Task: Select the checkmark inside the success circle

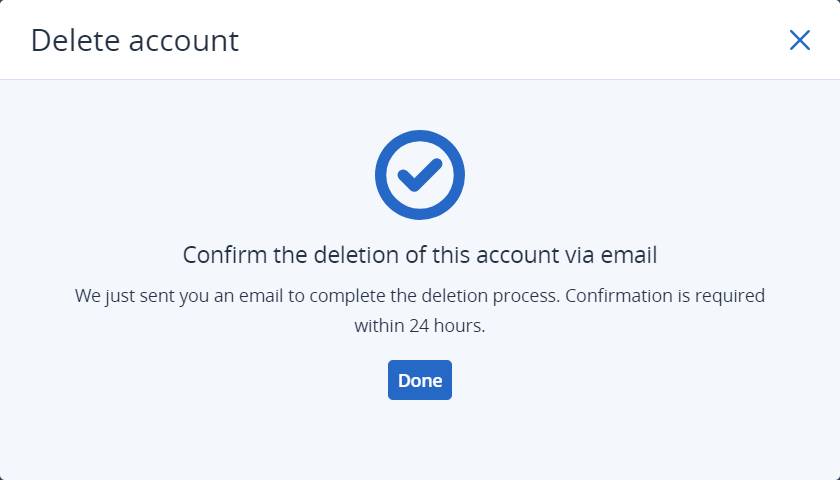Action: click(x=419, y=175)
